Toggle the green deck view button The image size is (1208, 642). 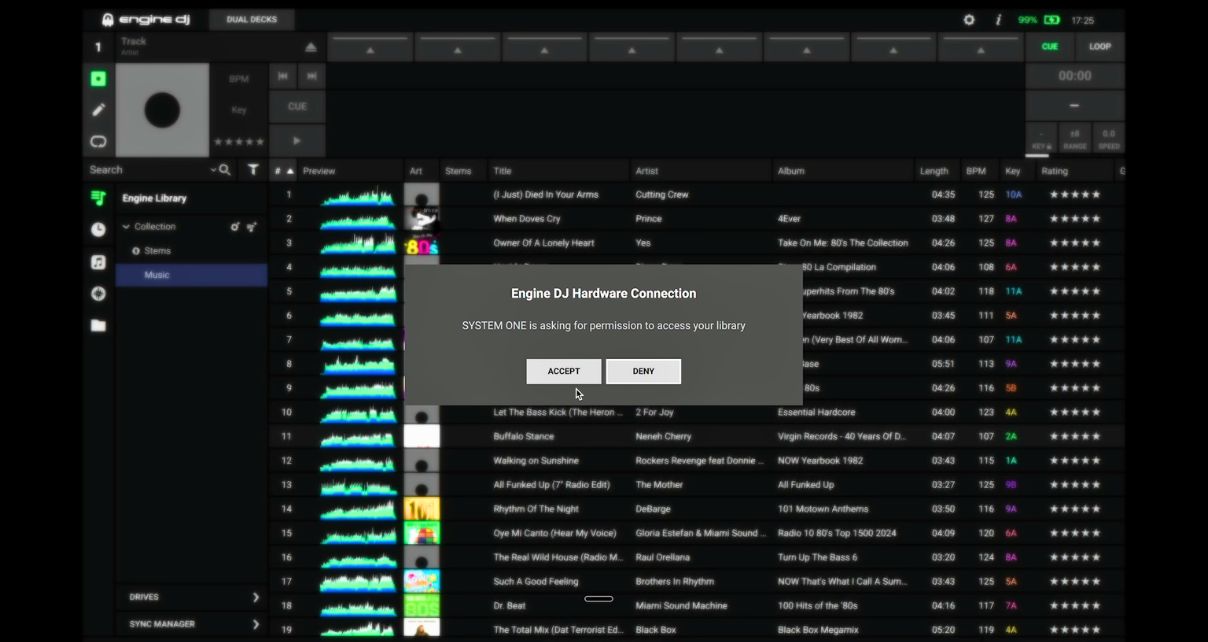pos(98,78)
